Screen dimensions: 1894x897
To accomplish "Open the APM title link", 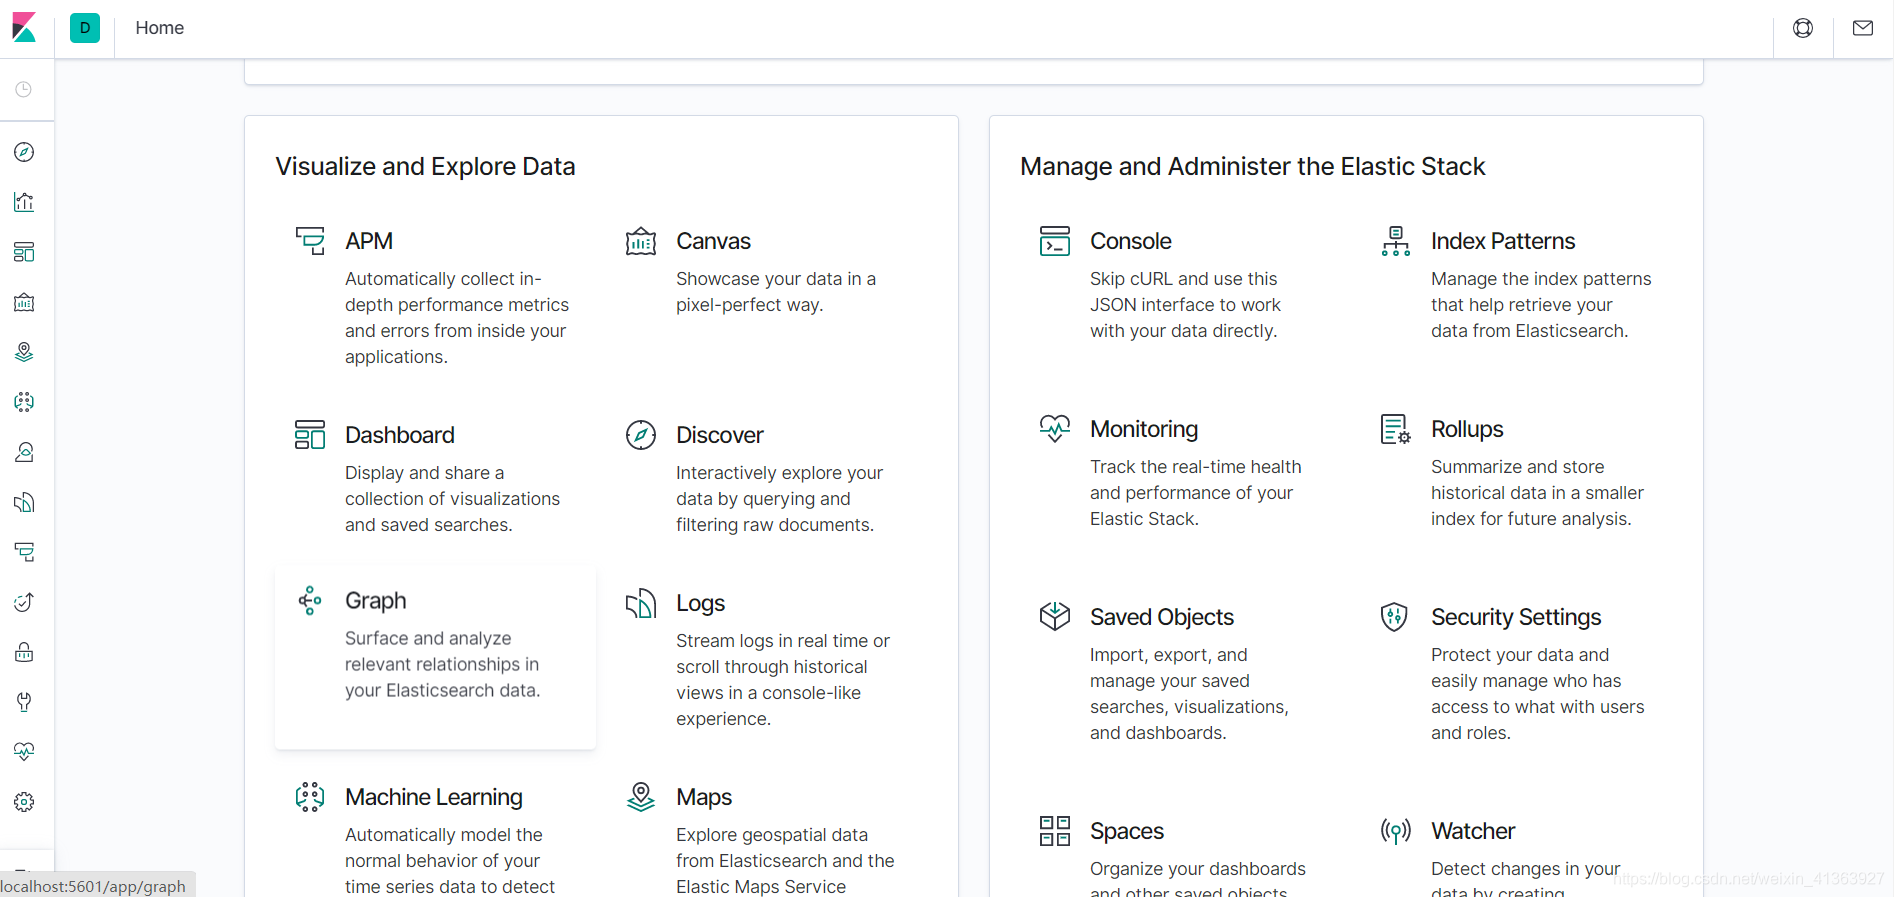I will (x=369, y=241).
